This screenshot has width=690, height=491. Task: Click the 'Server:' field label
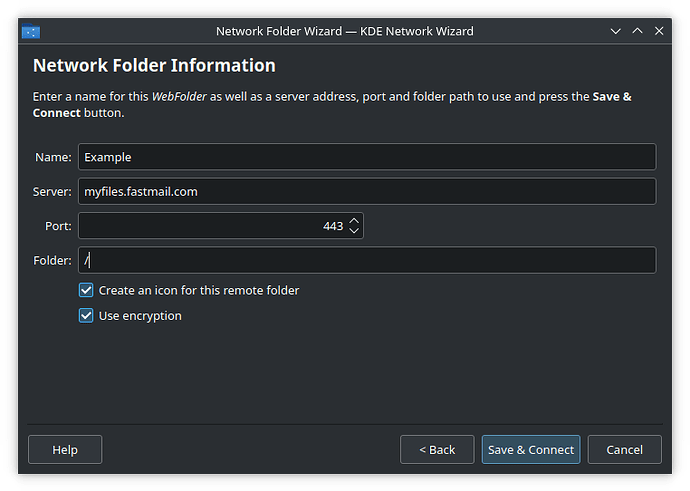[x=52, y=192]
